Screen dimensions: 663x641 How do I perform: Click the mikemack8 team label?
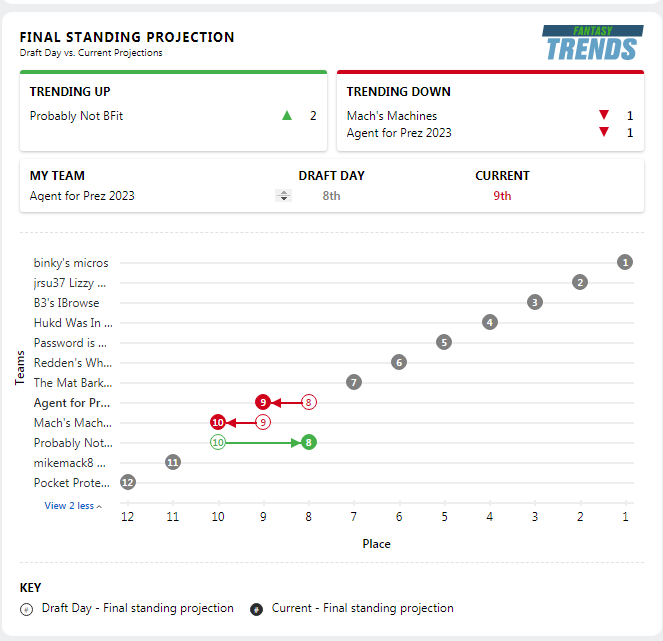[70, 463]
